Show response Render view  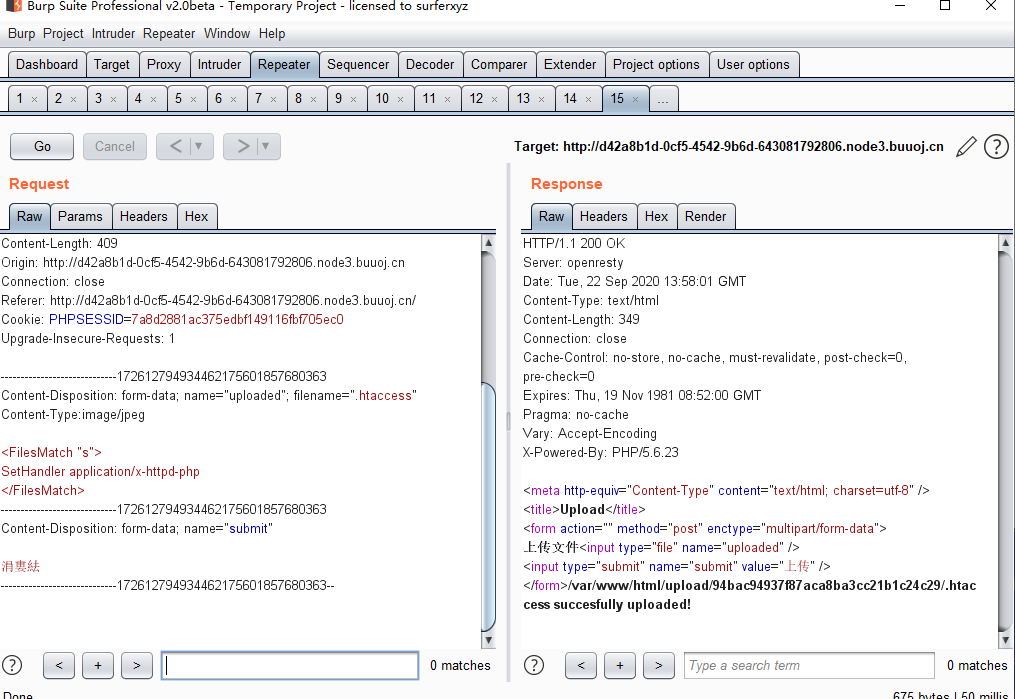(x=706, y=217)
